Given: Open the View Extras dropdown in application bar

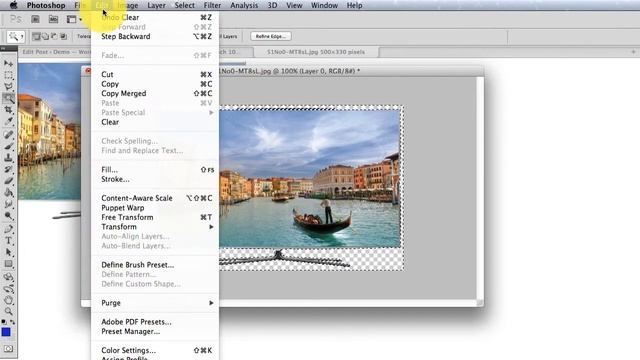Looking at the screenshot, I should click(x=74, y=19).
